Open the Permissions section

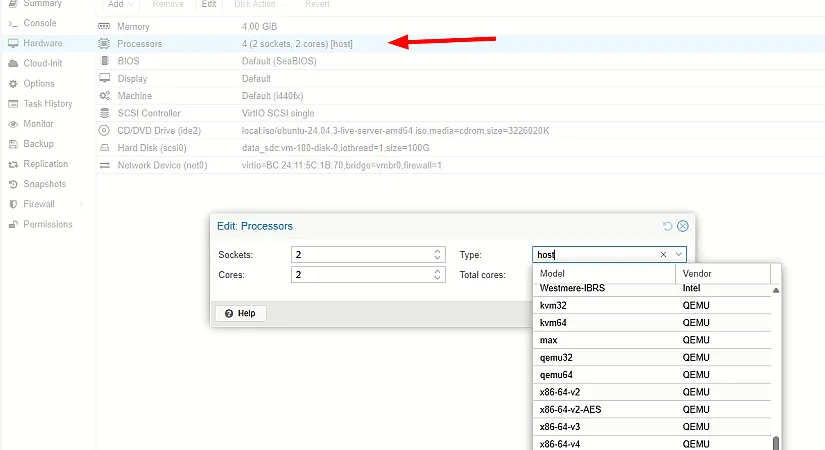[x=47, y=224]
